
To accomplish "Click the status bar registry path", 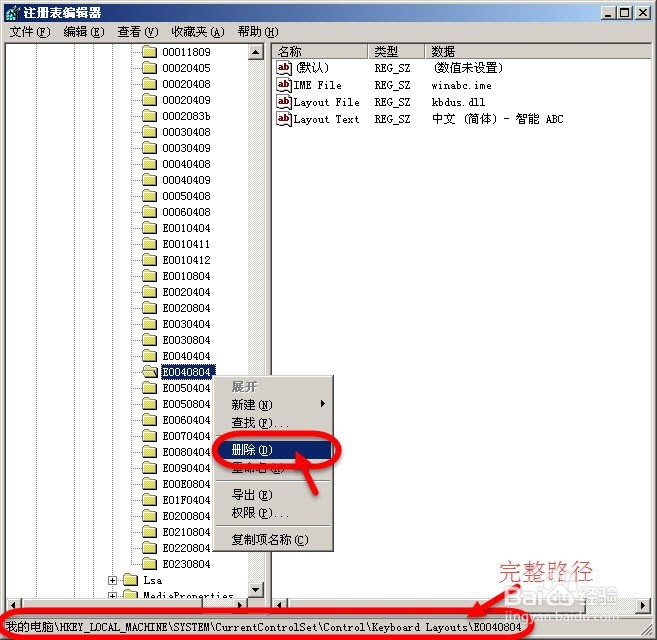I will (x=264, y=627).
